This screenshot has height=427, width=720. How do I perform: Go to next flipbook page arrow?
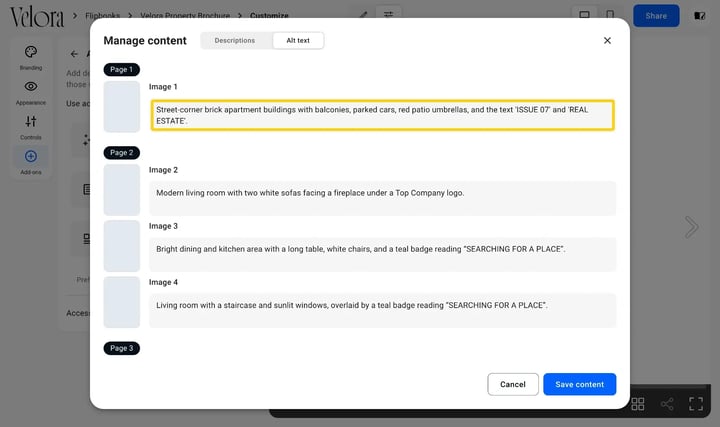[x=692, y=227]
